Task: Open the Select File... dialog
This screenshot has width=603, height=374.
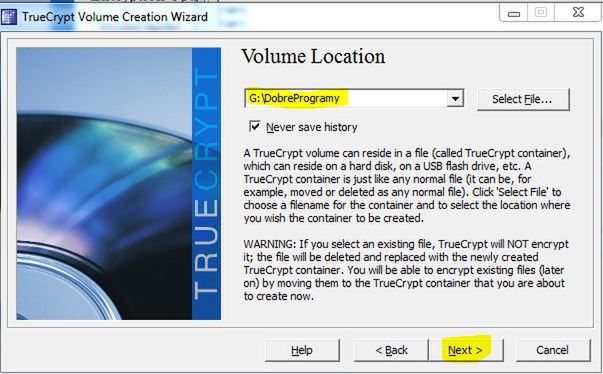Action: pyautogui.click(x=523, y=99)
